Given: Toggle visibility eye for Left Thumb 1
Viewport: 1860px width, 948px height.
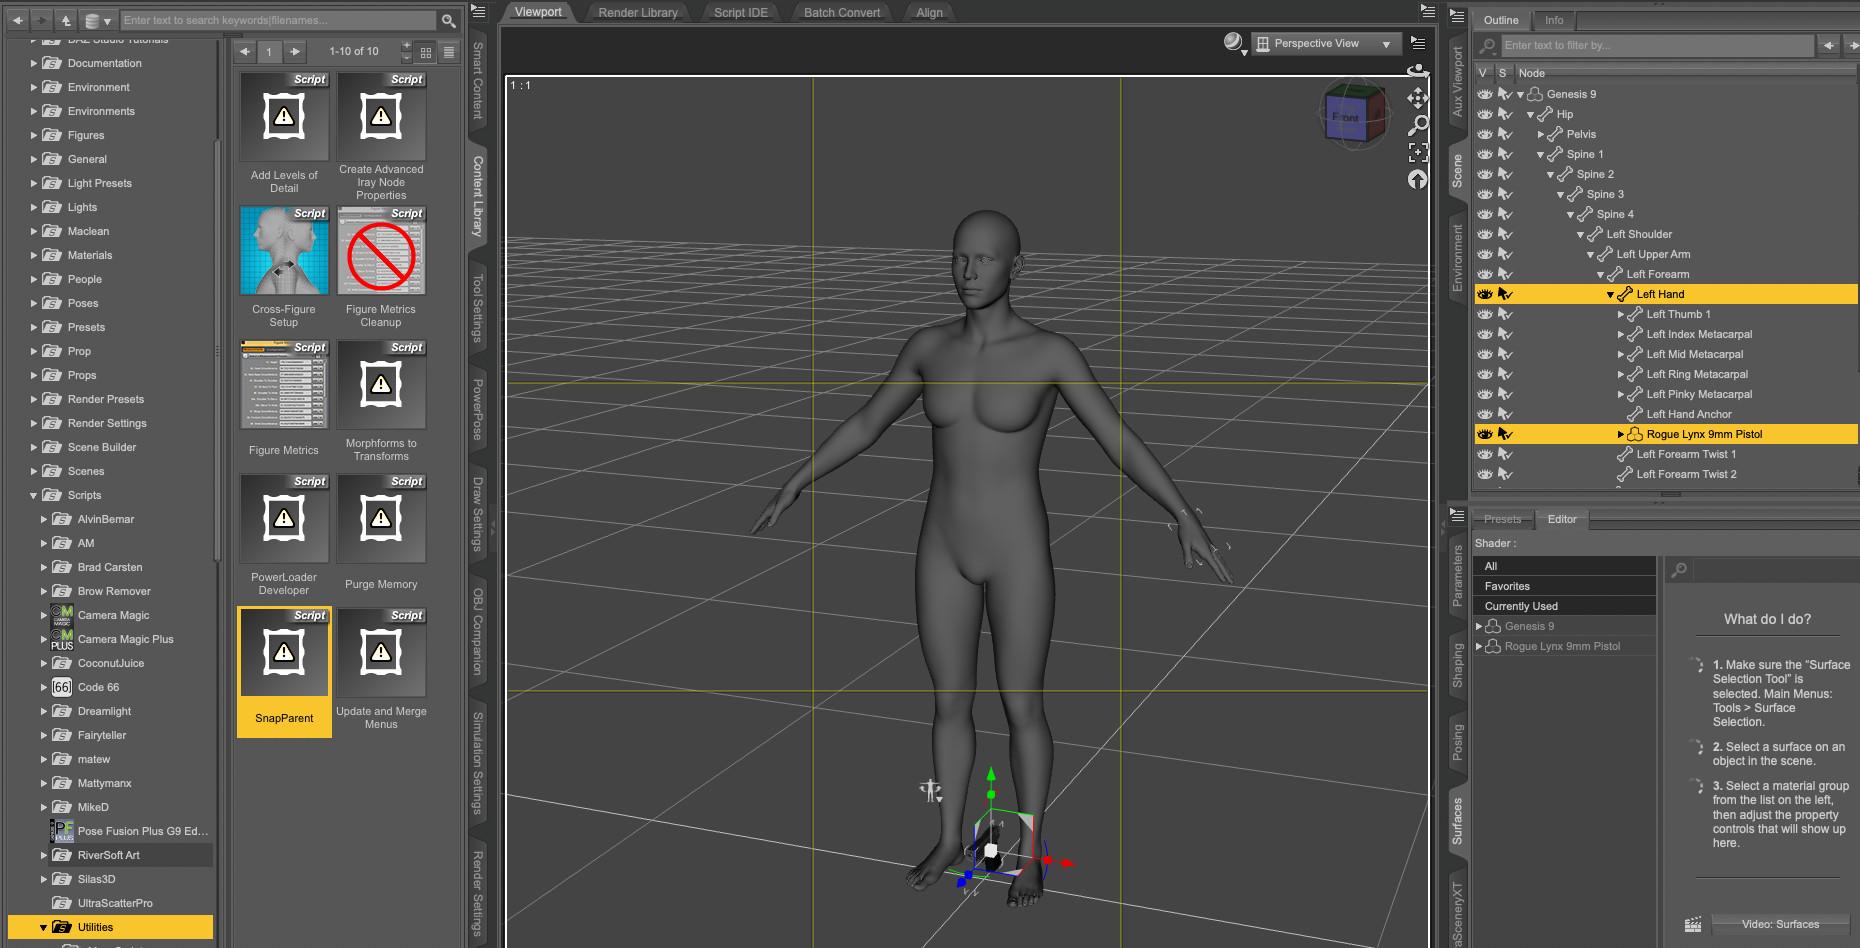Looking at the screenshot, I should (1485, 314).
